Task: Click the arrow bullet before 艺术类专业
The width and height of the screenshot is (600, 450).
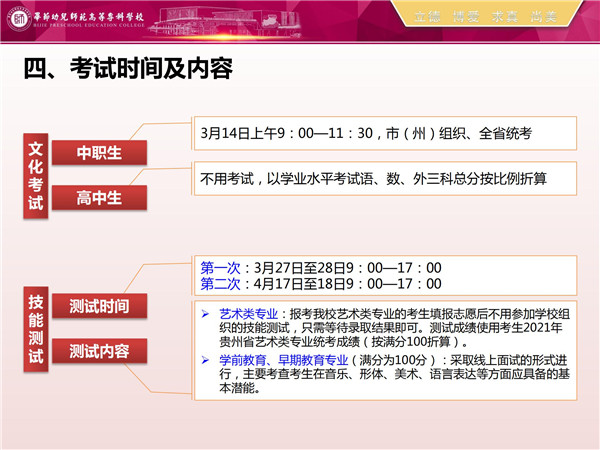Action: click(x=205, y=314)
